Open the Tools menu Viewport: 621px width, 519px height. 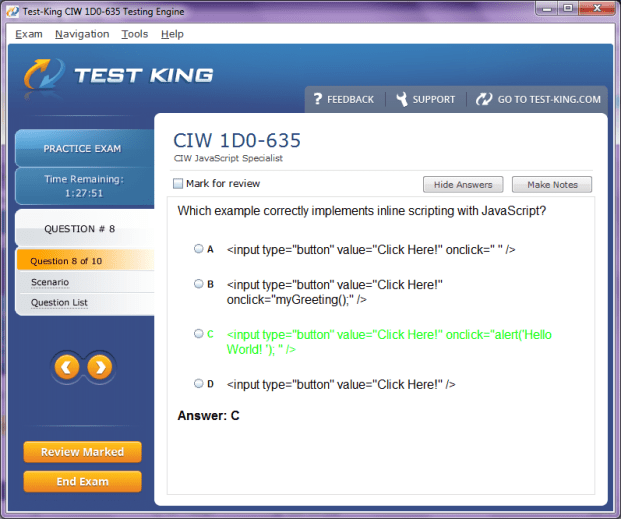click(135, 34)
